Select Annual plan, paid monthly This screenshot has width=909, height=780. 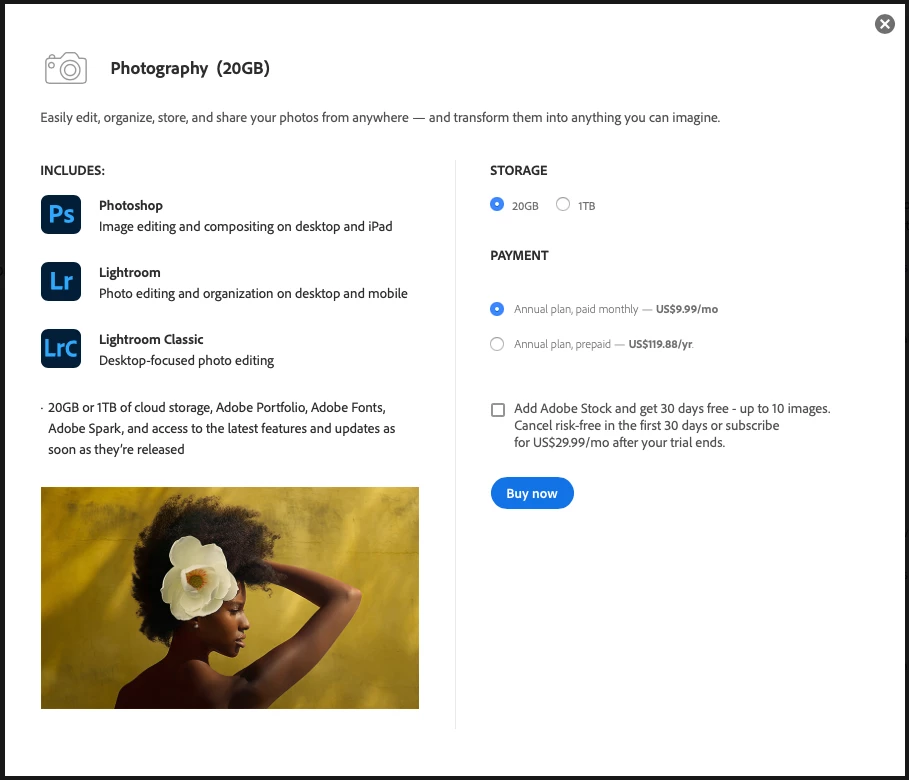[497, 309]
